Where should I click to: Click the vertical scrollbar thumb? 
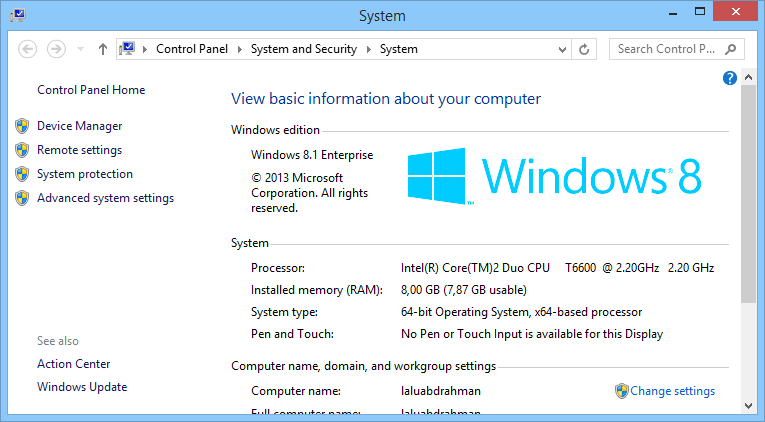pos(748,194)
